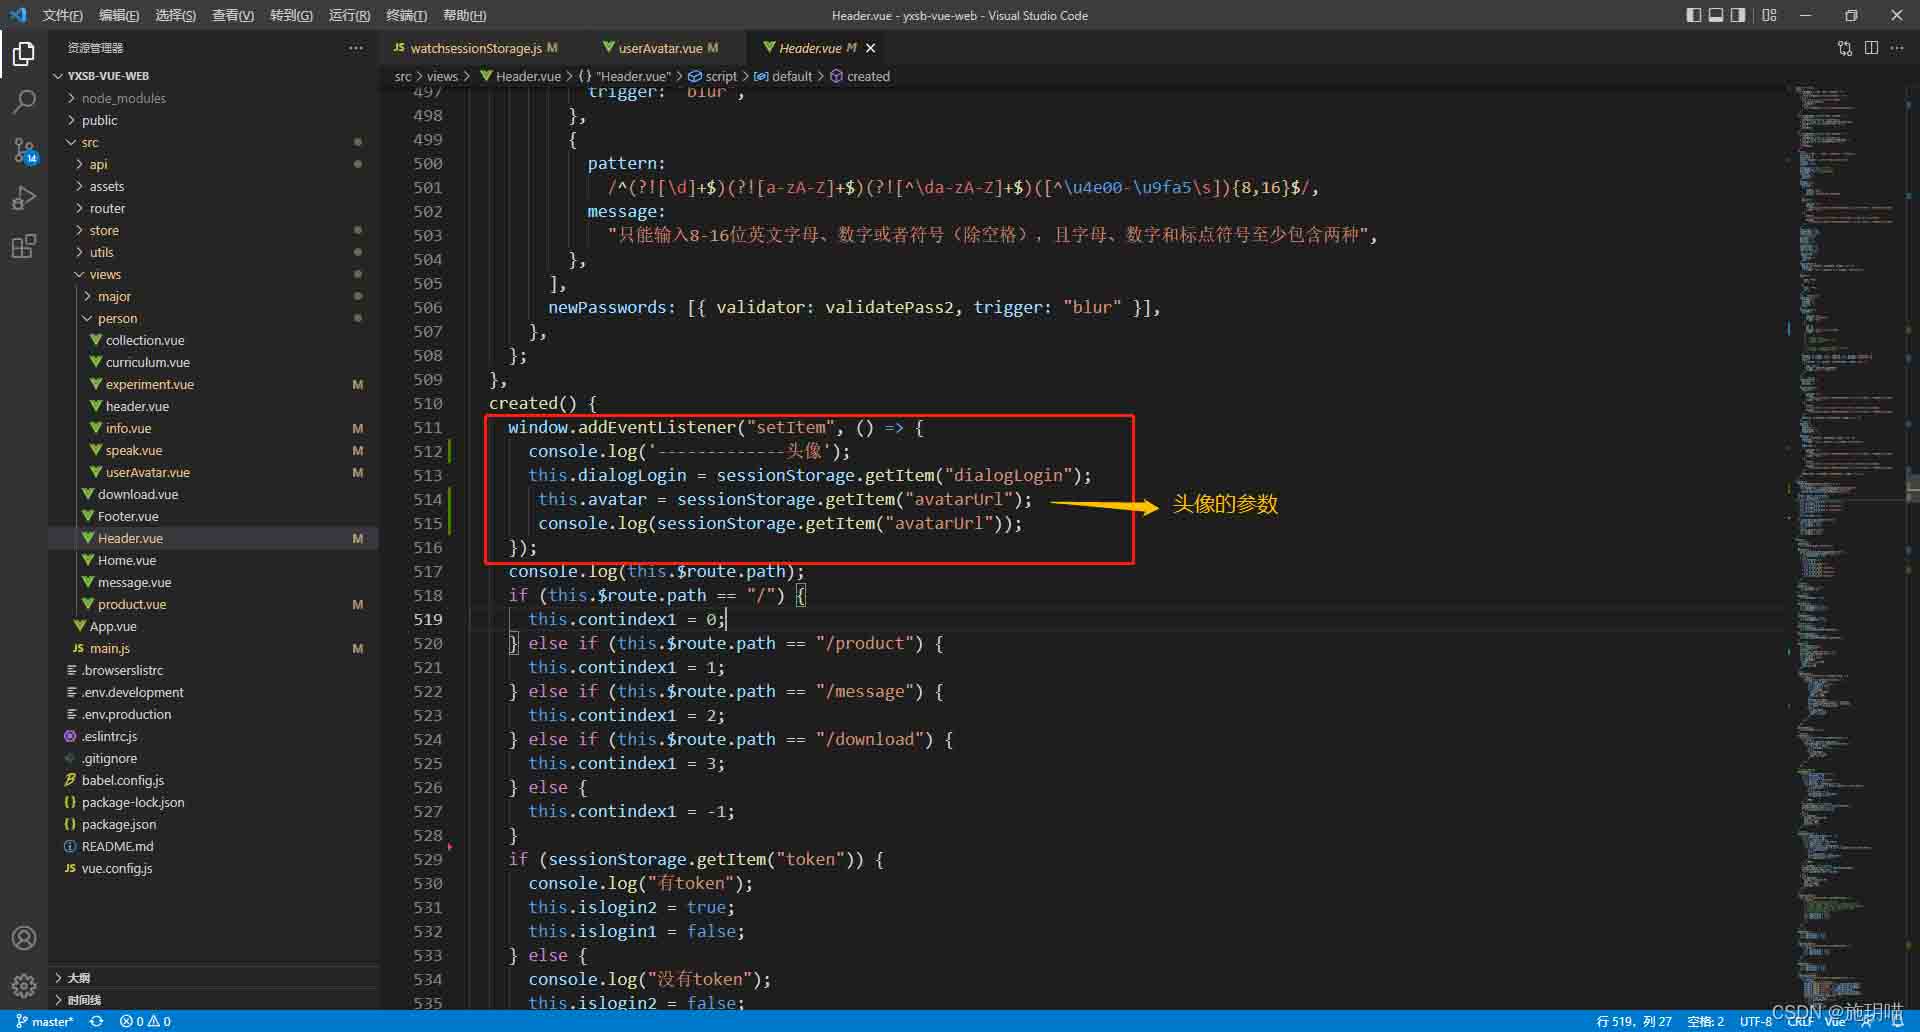The image size is (1920, 1032).
Task: Click the split editor right icon
Action: (x=1871, y=48)
